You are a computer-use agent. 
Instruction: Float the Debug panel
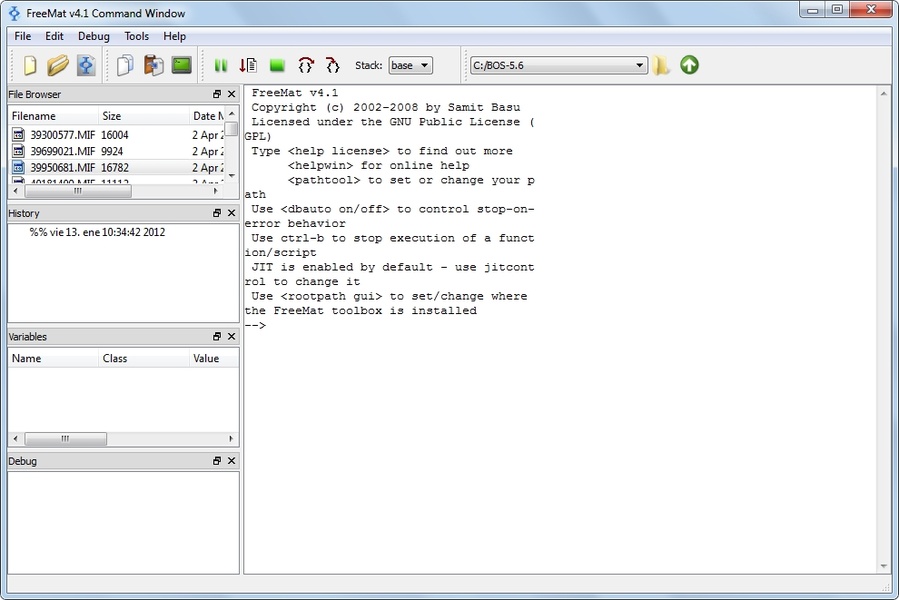pos(217,461)
